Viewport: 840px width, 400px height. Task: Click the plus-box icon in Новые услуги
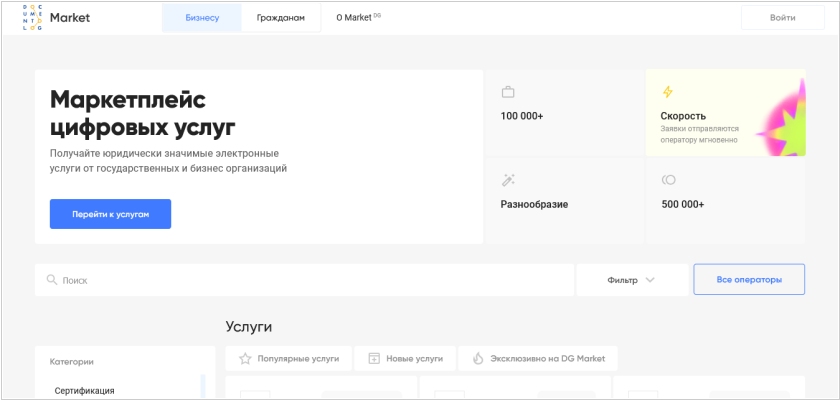click(374, 359)
